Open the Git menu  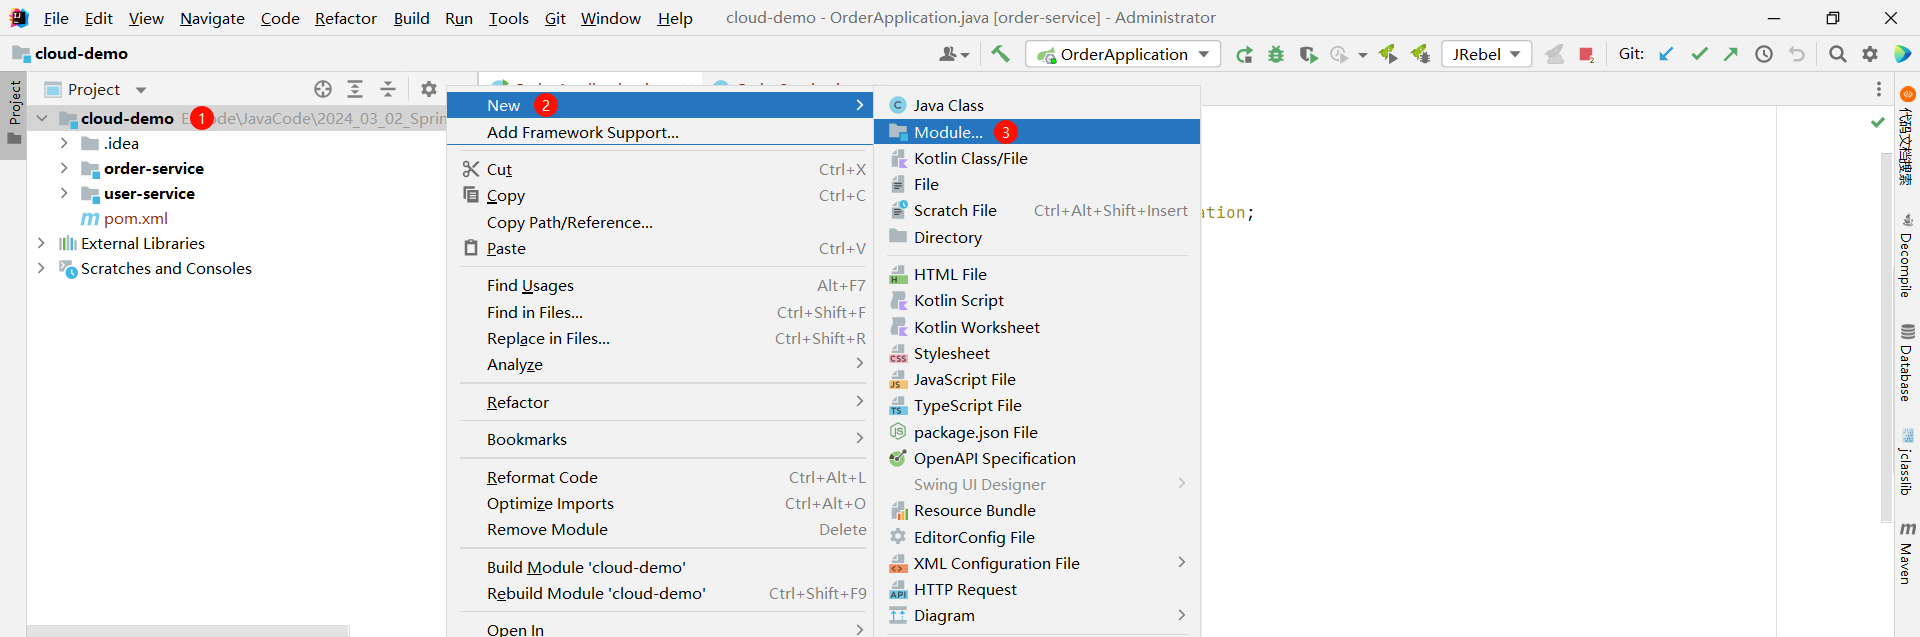[x=555, y=18]
